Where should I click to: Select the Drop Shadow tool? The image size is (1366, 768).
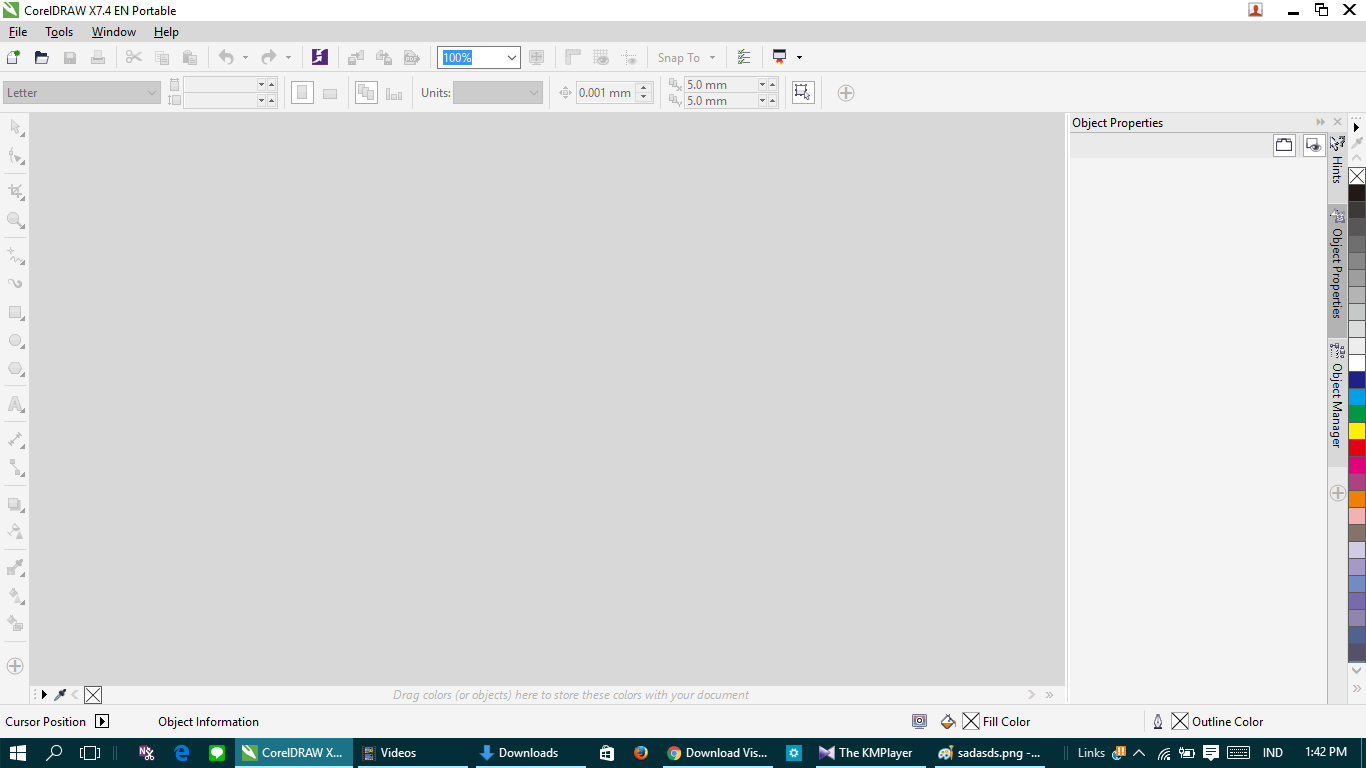(x=15, y=504)
